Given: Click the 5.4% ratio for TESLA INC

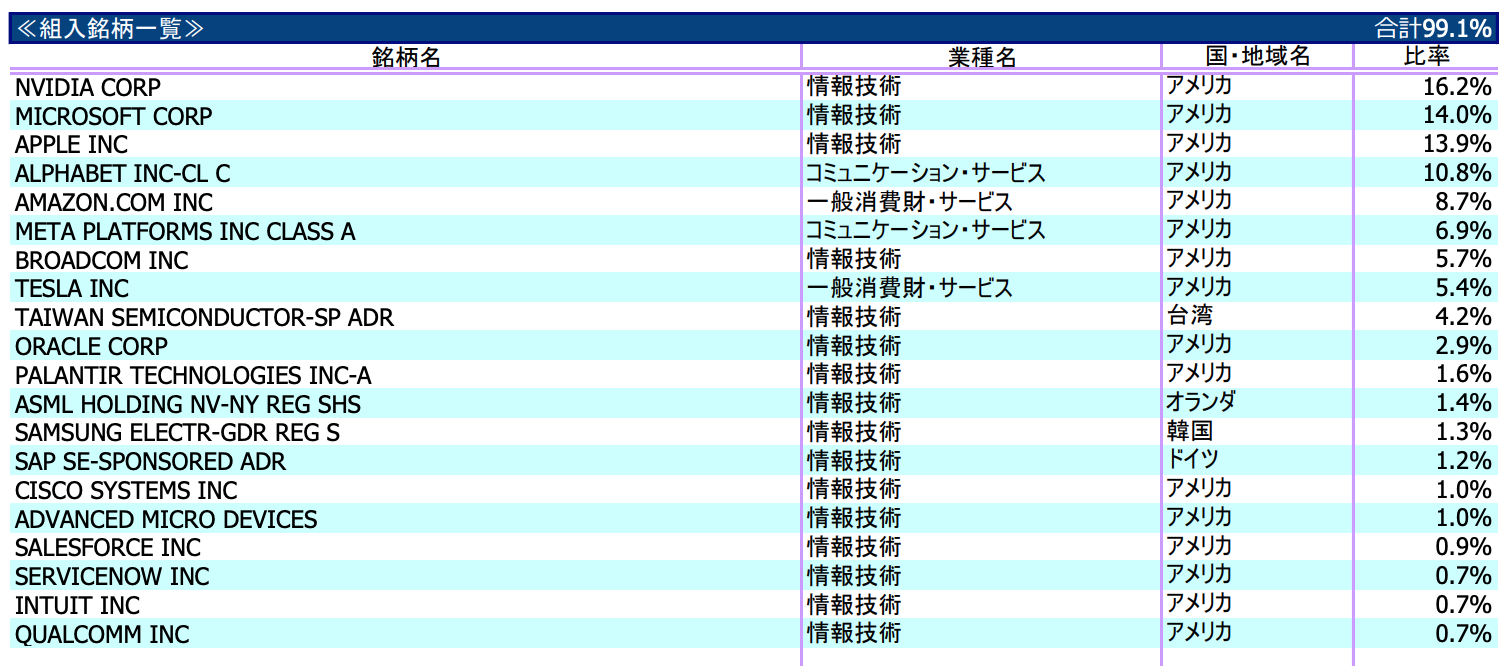Looking at the screenshot, I should pyautogui.click(x=1462, y=289).
